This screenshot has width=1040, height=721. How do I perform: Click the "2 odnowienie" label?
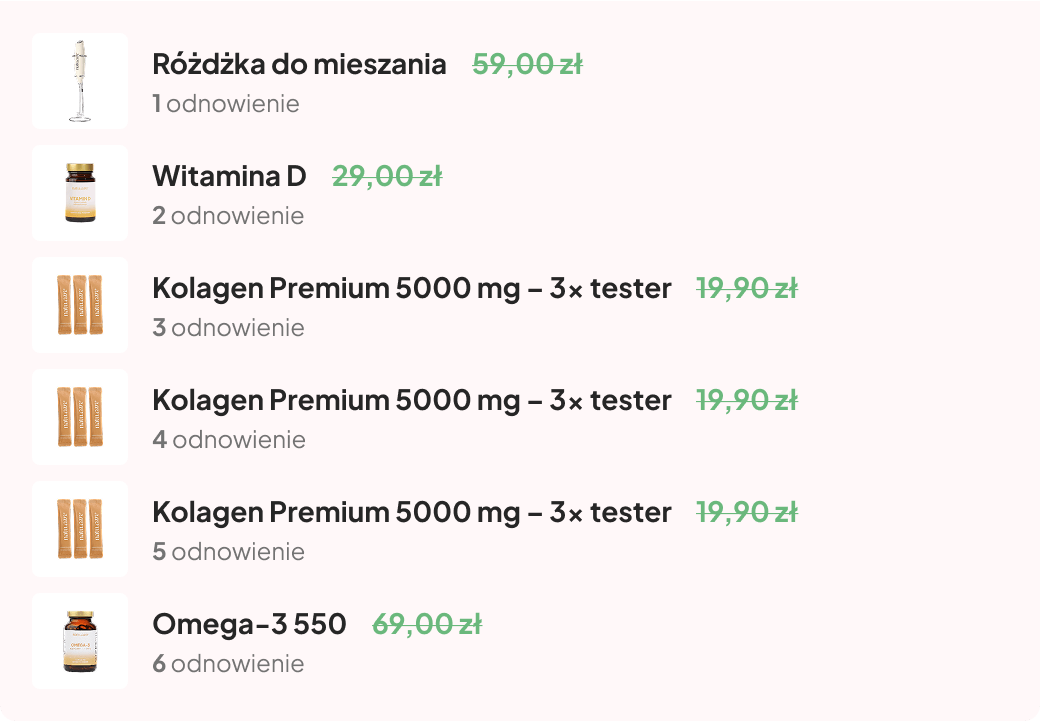[x=228, y=216]
